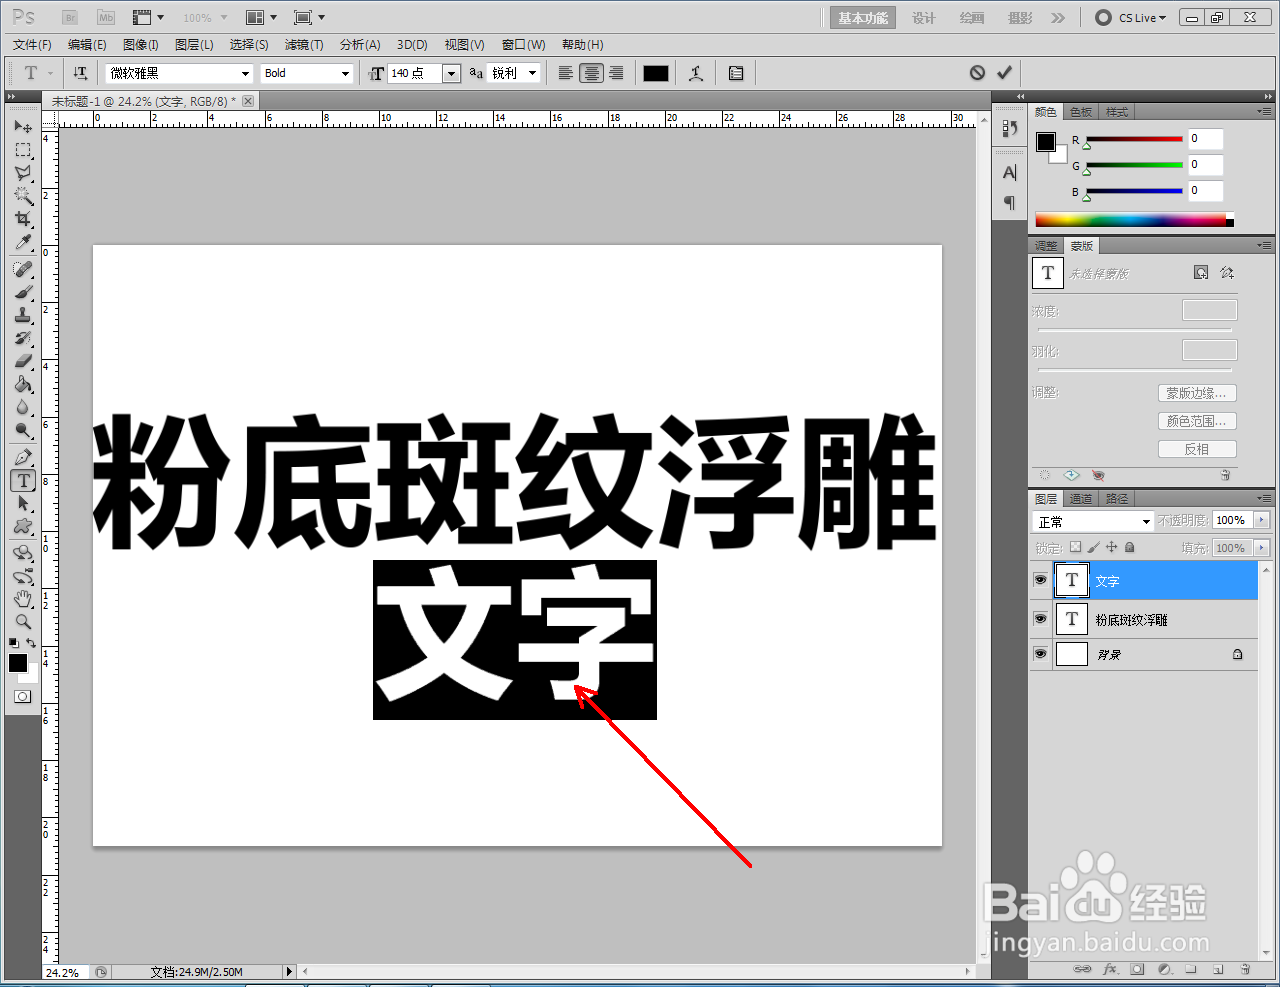
Task: Select the Pen tool
Action: point(23,458)
